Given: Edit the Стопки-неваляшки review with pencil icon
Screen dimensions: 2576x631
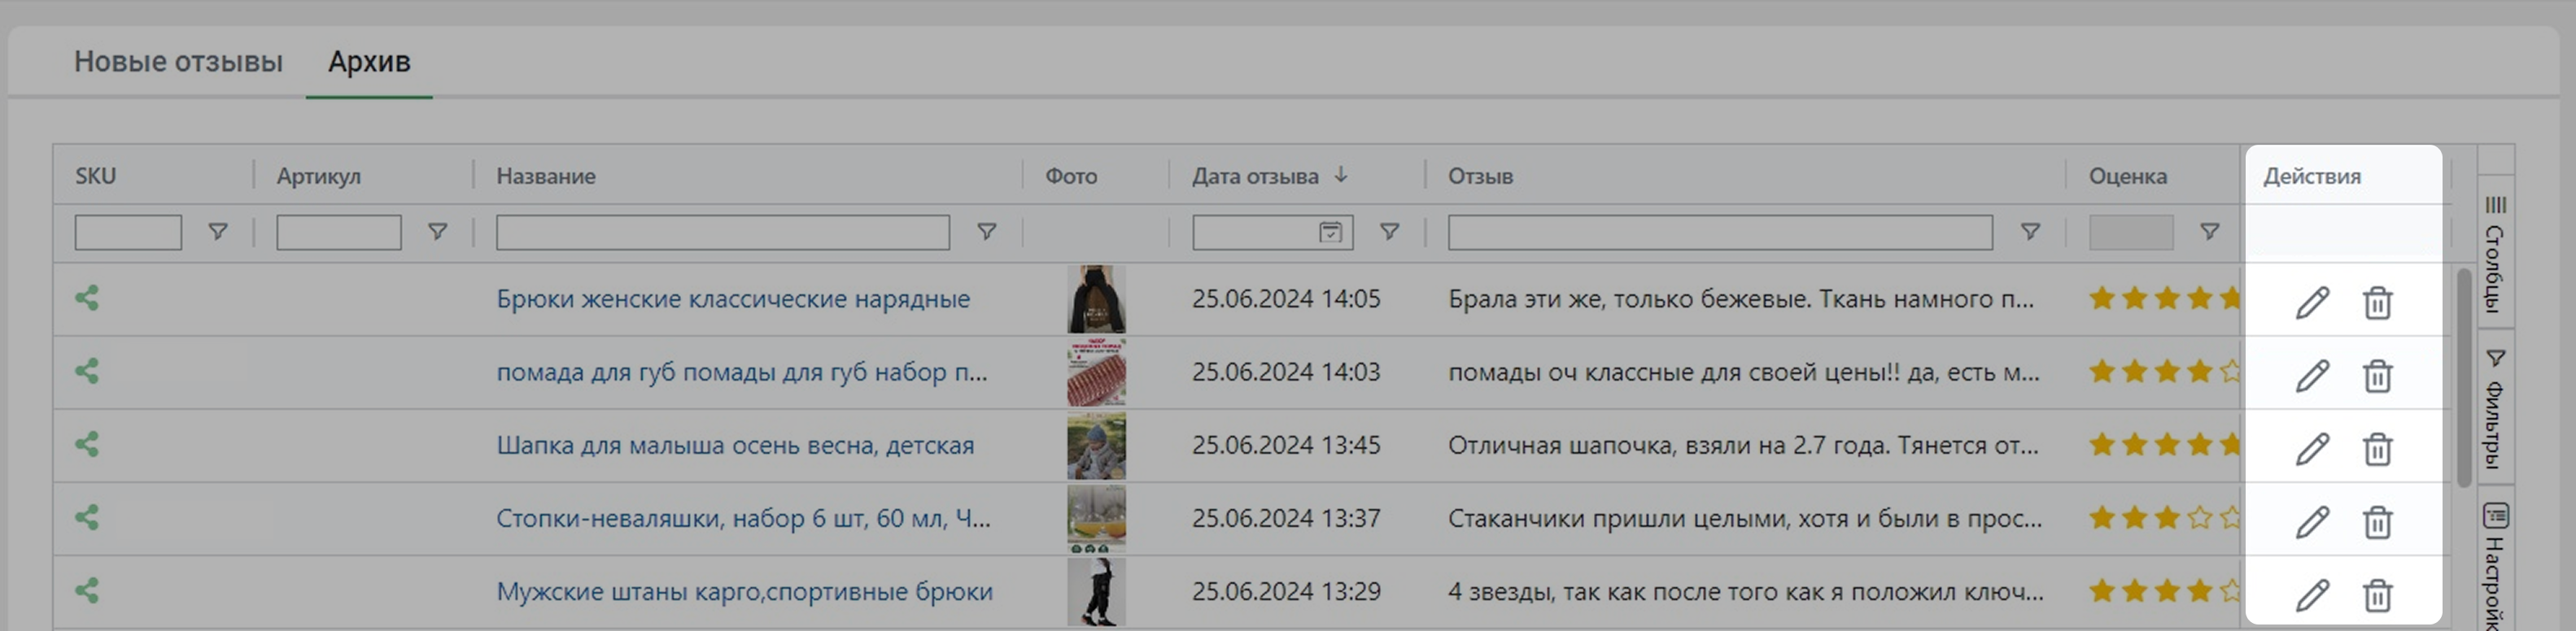Looking at the screenshot, I should pyautogui.click(x=2311, y=522).
